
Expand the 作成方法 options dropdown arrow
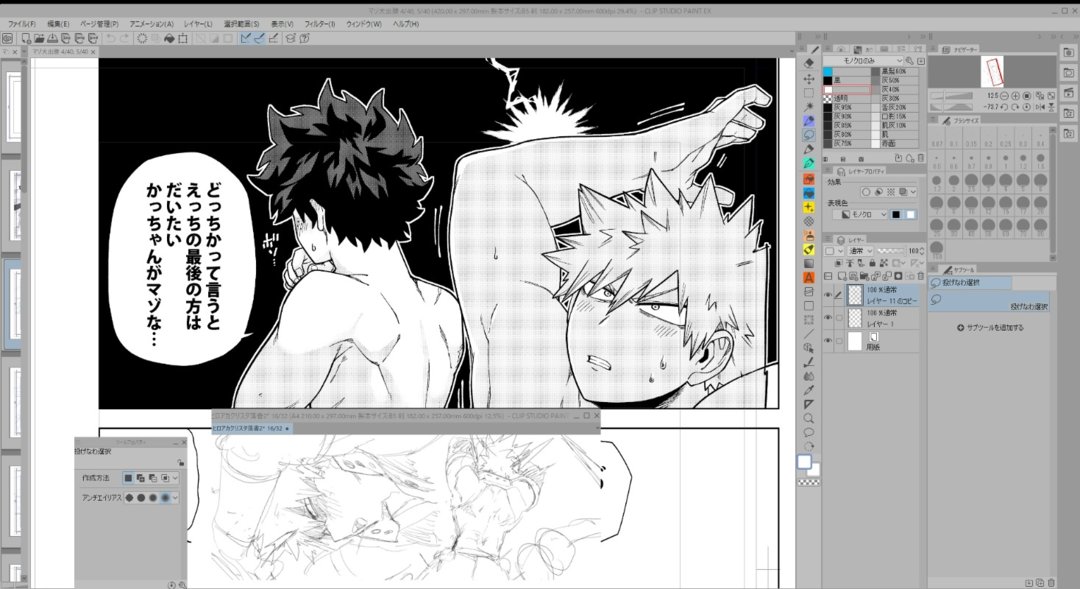pyautogui.click(x=175, y=477)
